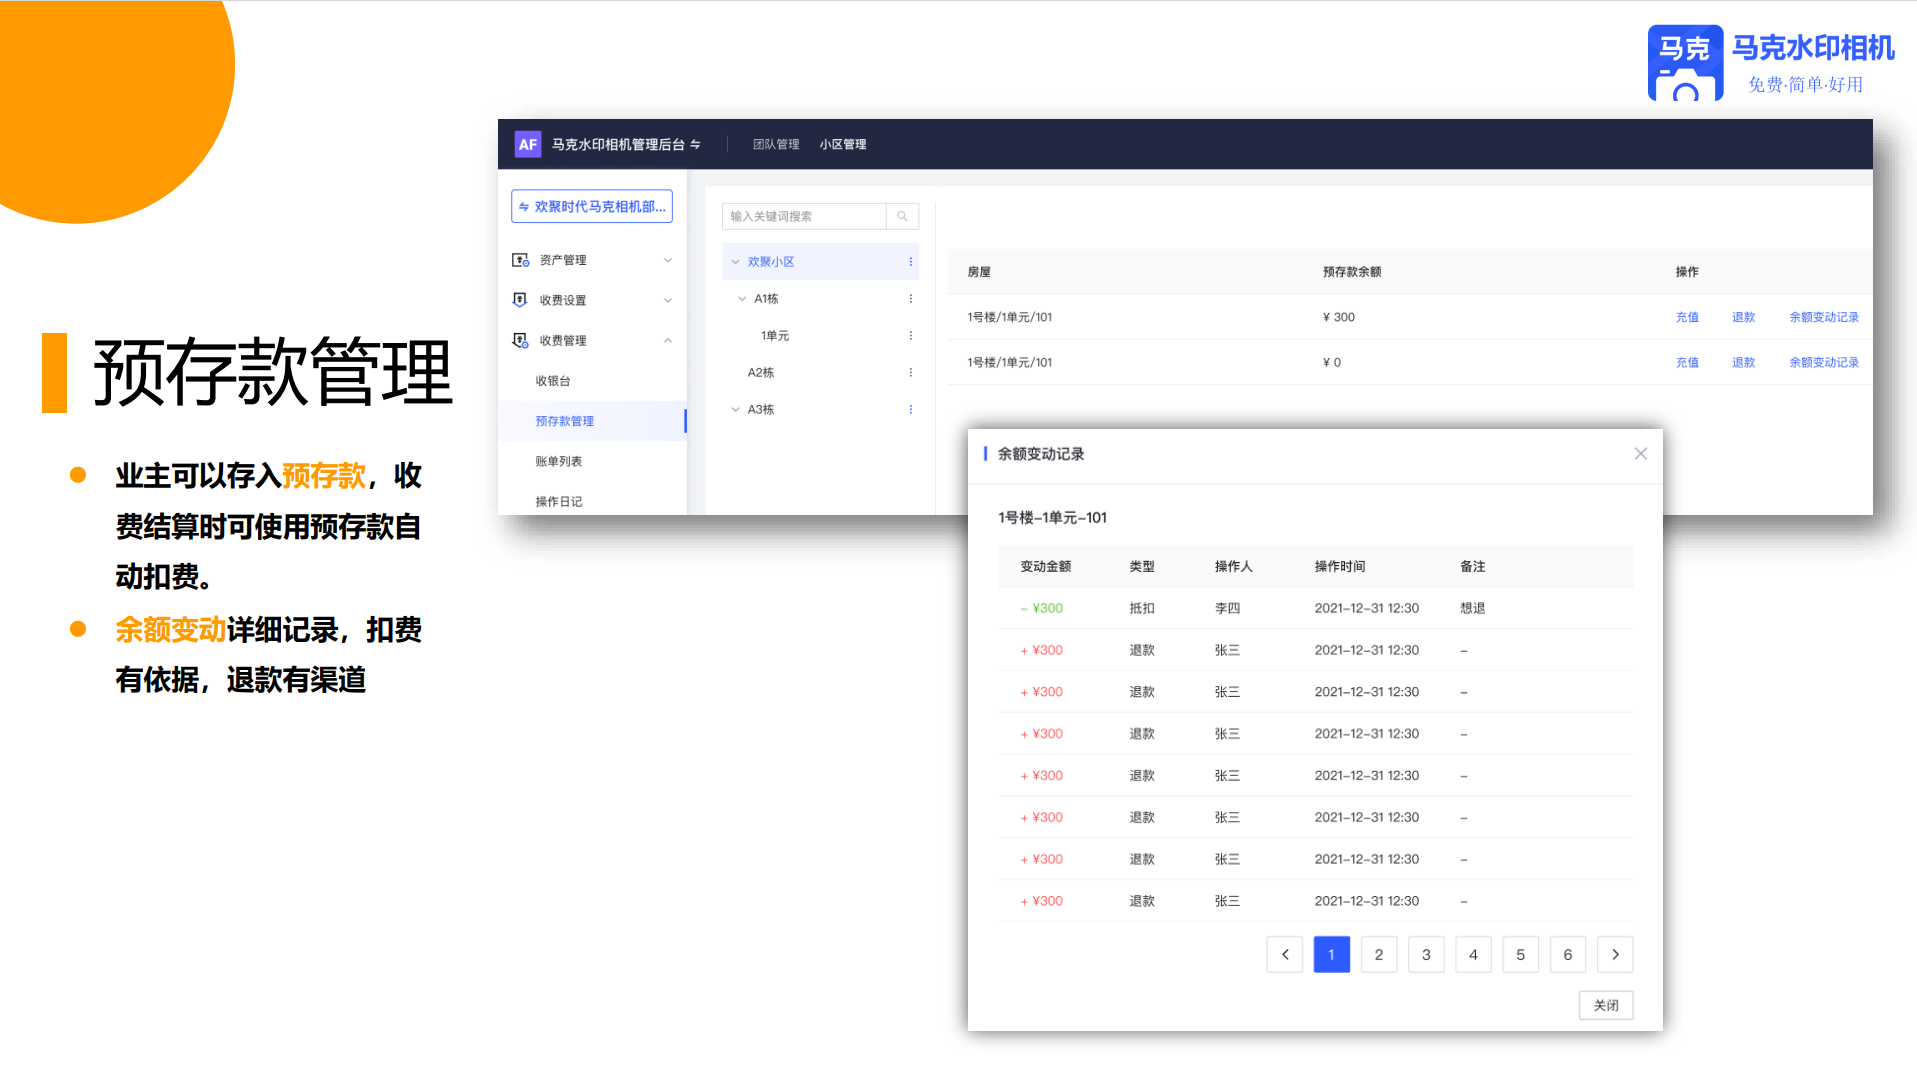This screenshot has height=1077, width=1917.
Task: Go to the previous page of records
Action: (x=1285, y=955)
